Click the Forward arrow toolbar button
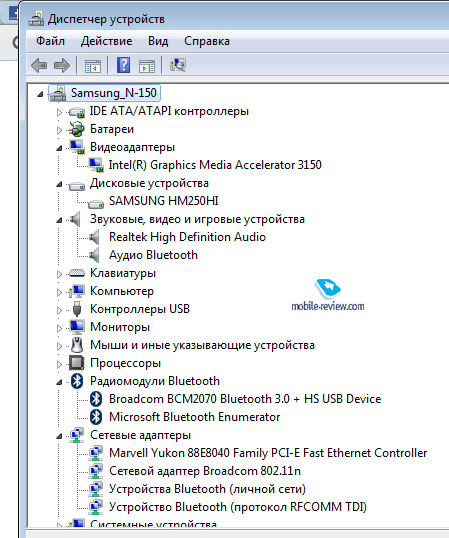This screenshot has width=449, height=538. (x=62, y=65)
